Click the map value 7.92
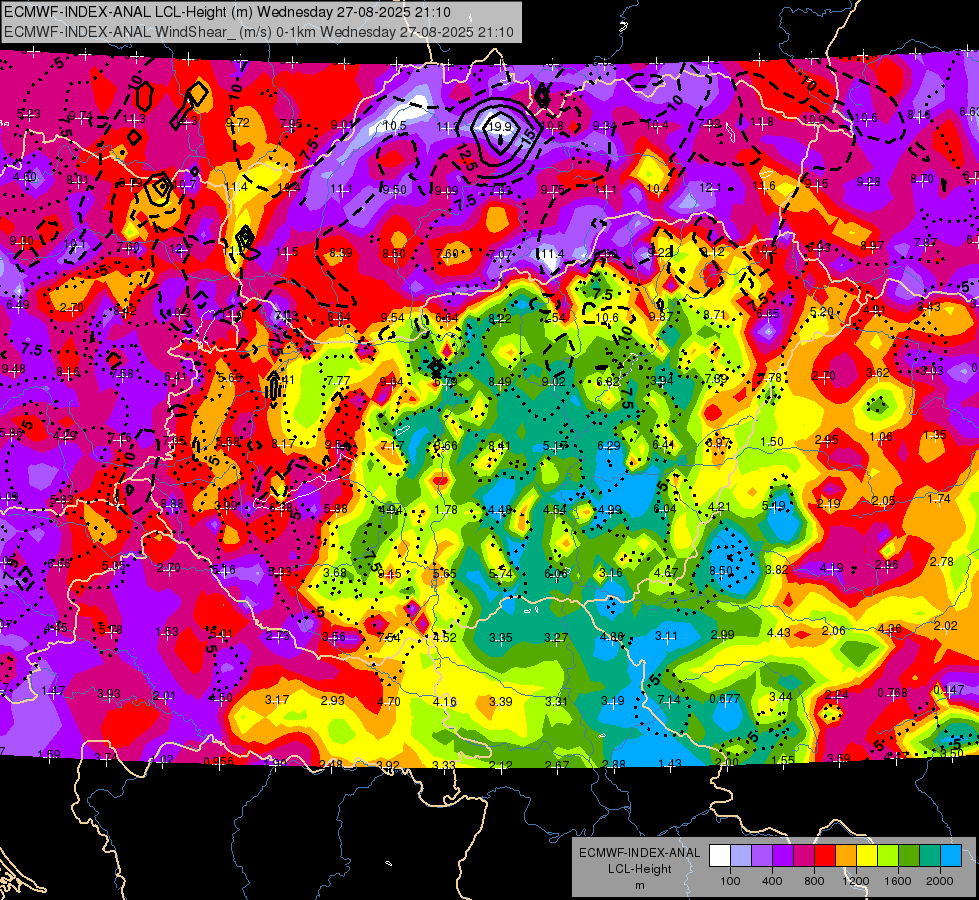This screenshot has height=900, width=979. (x=710, y=124)
